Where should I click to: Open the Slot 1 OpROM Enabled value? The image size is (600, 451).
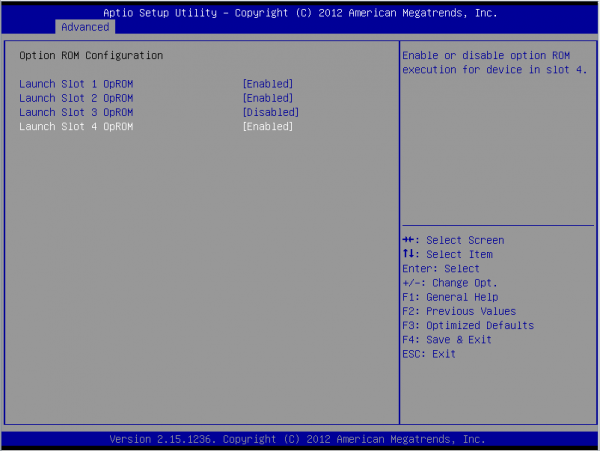coord(268,84)
